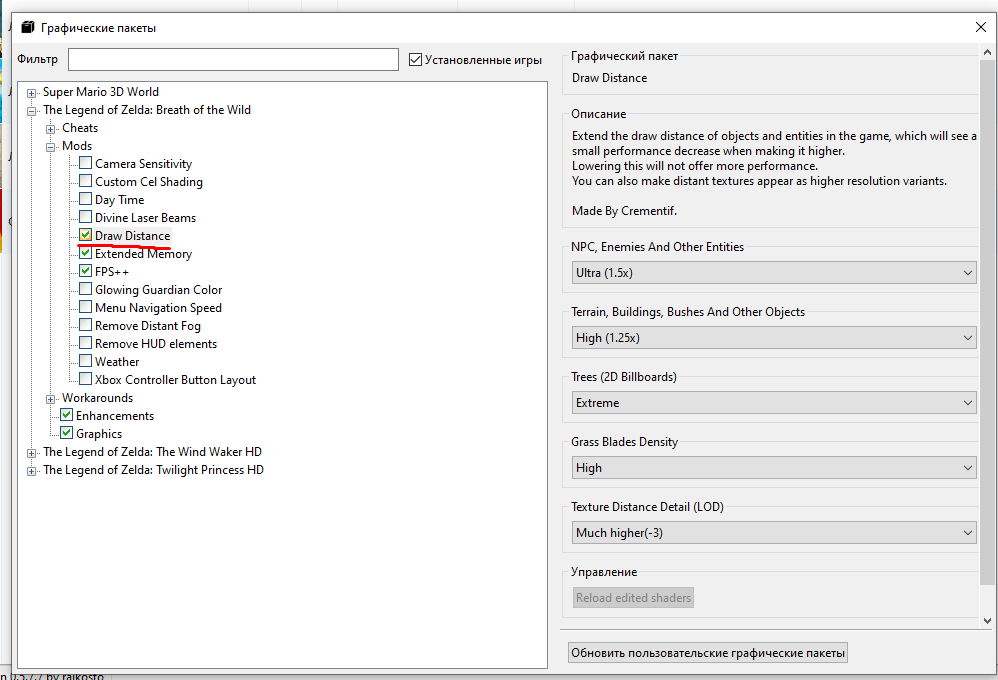Image resolution: width=998 pixels, height=680 pixels.
Task: Select the Cheats tree item
Action: (x=80, y=128)
